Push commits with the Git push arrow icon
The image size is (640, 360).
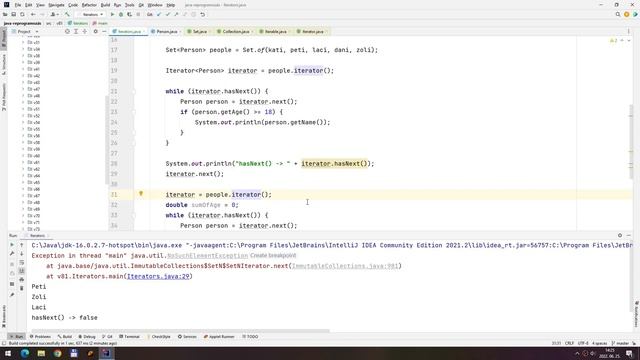click(x=176, y=14)
